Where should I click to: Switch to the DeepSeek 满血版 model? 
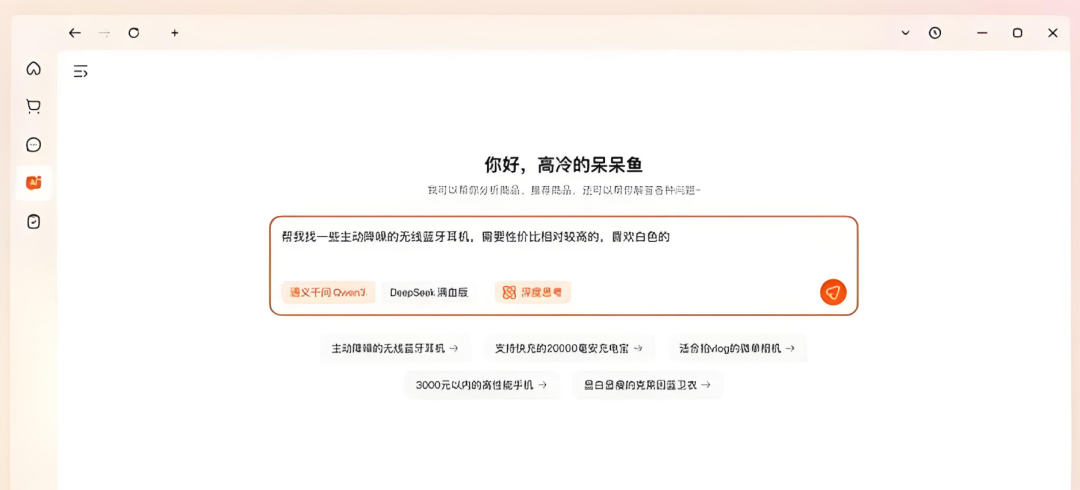coord(431,292)
